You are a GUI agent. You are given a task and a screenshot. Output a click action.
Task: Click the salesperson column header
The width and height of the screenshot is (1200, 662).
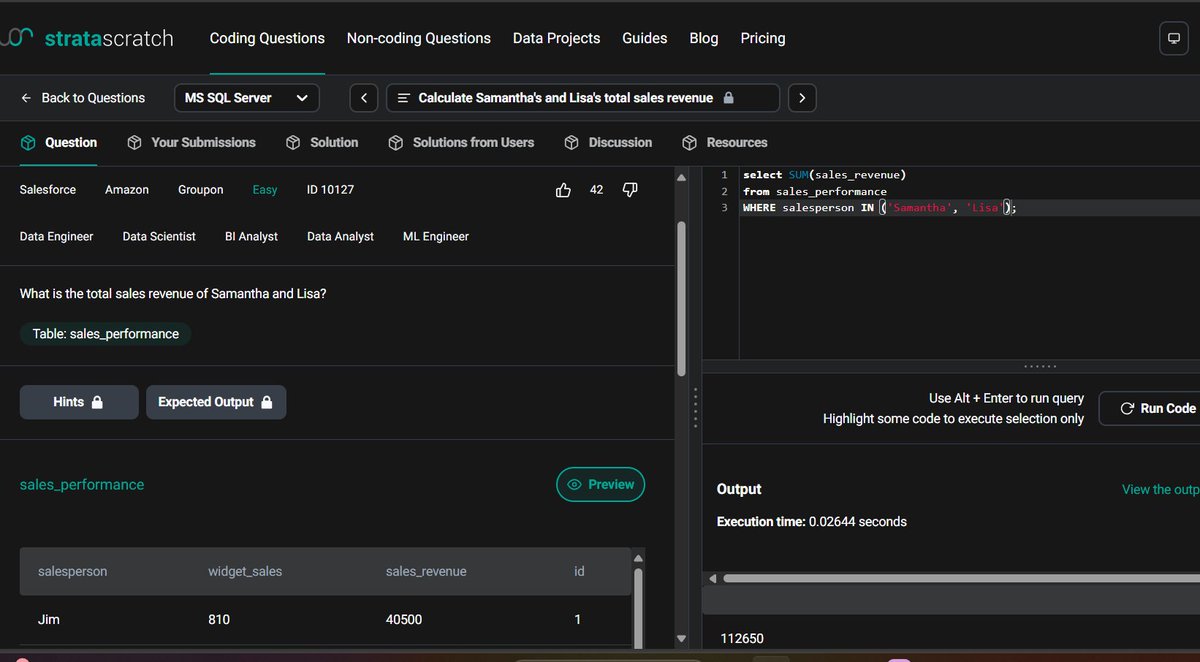72,572
